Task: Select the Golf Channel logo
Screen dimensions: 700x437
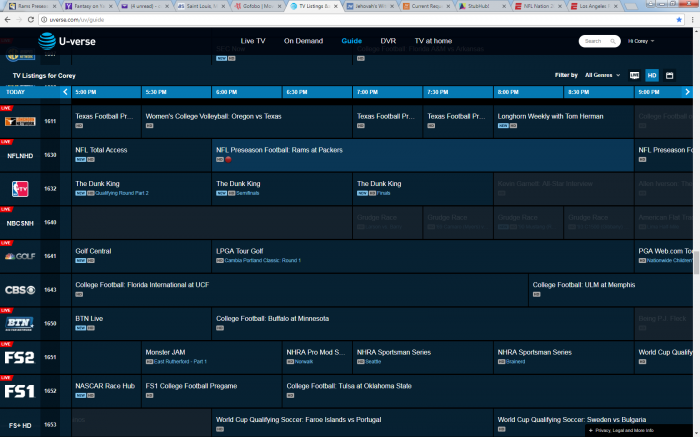Action: click(x=20, y=256)
